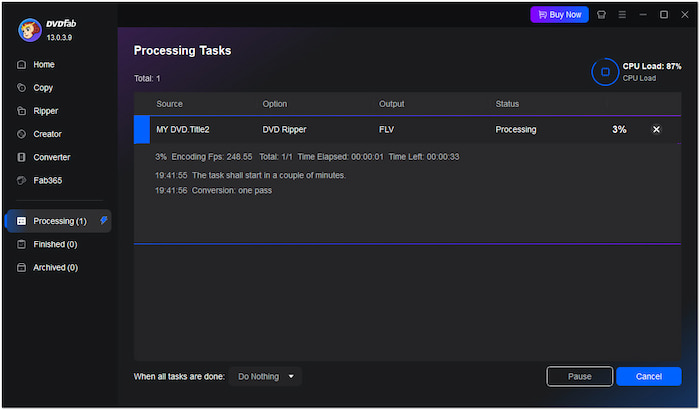The height and width of the screenshot is (410, 700).
Task: Open the hamburger main menu
Action: [622, 15]
